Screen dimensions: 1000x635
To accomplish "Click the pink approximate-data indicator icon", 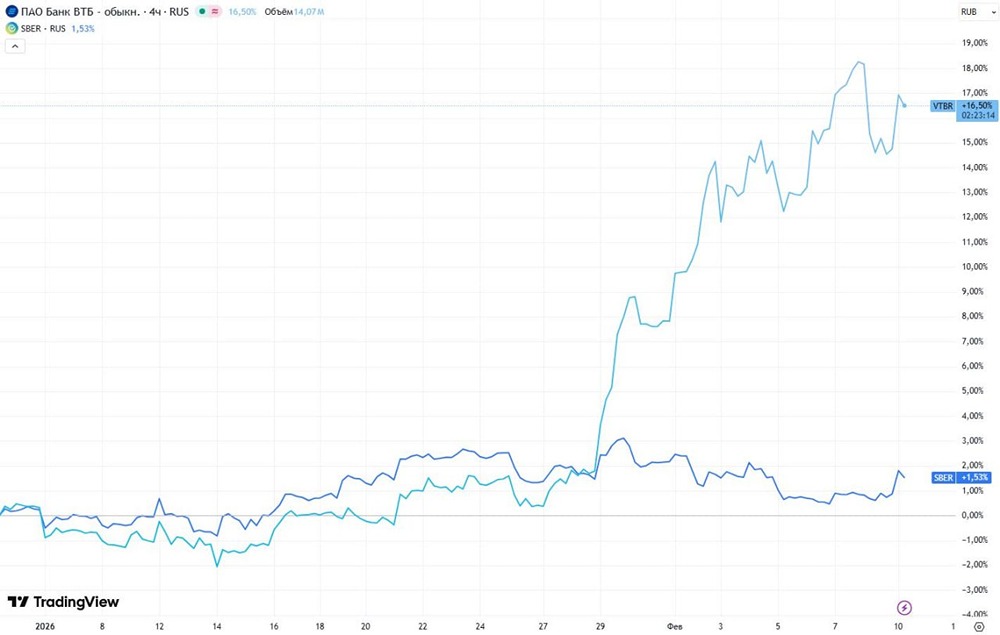I will [215, 11].
